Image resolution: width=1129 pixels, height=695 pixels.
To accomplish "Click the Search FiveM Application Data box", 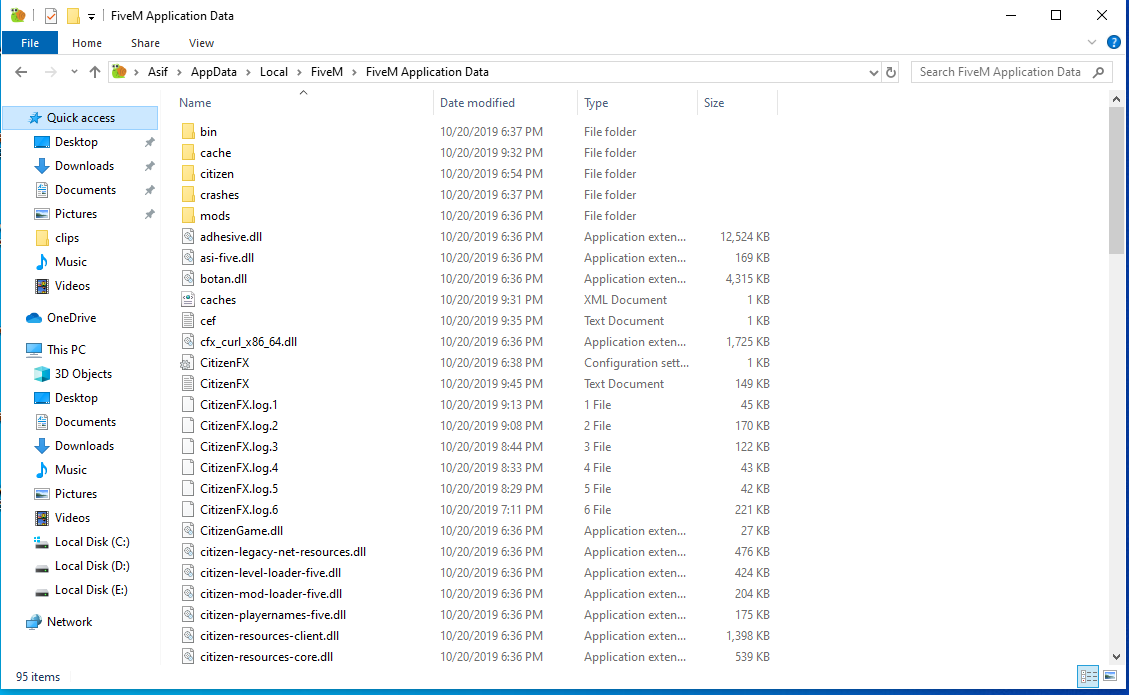I will click(x=1000, y=72).
